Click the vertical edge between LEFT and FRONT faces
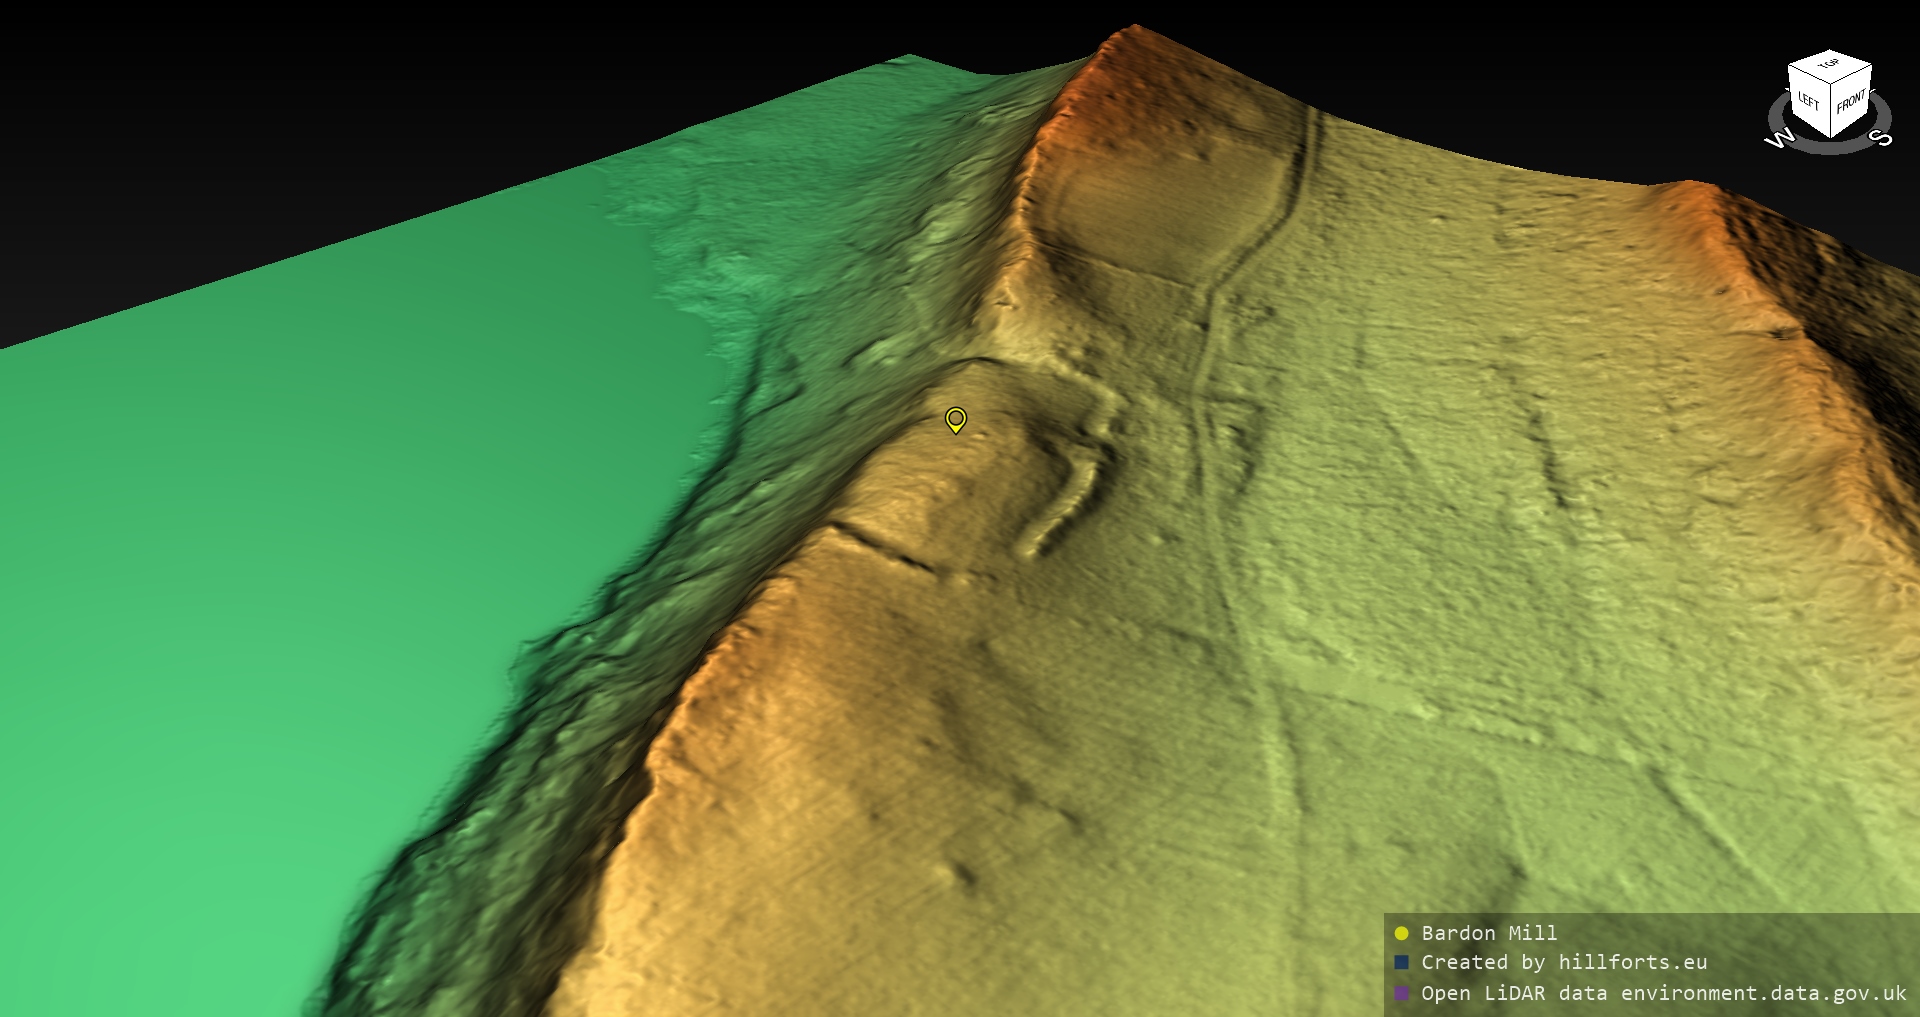This screenshot has width=1920, height=1017. 1831,112
